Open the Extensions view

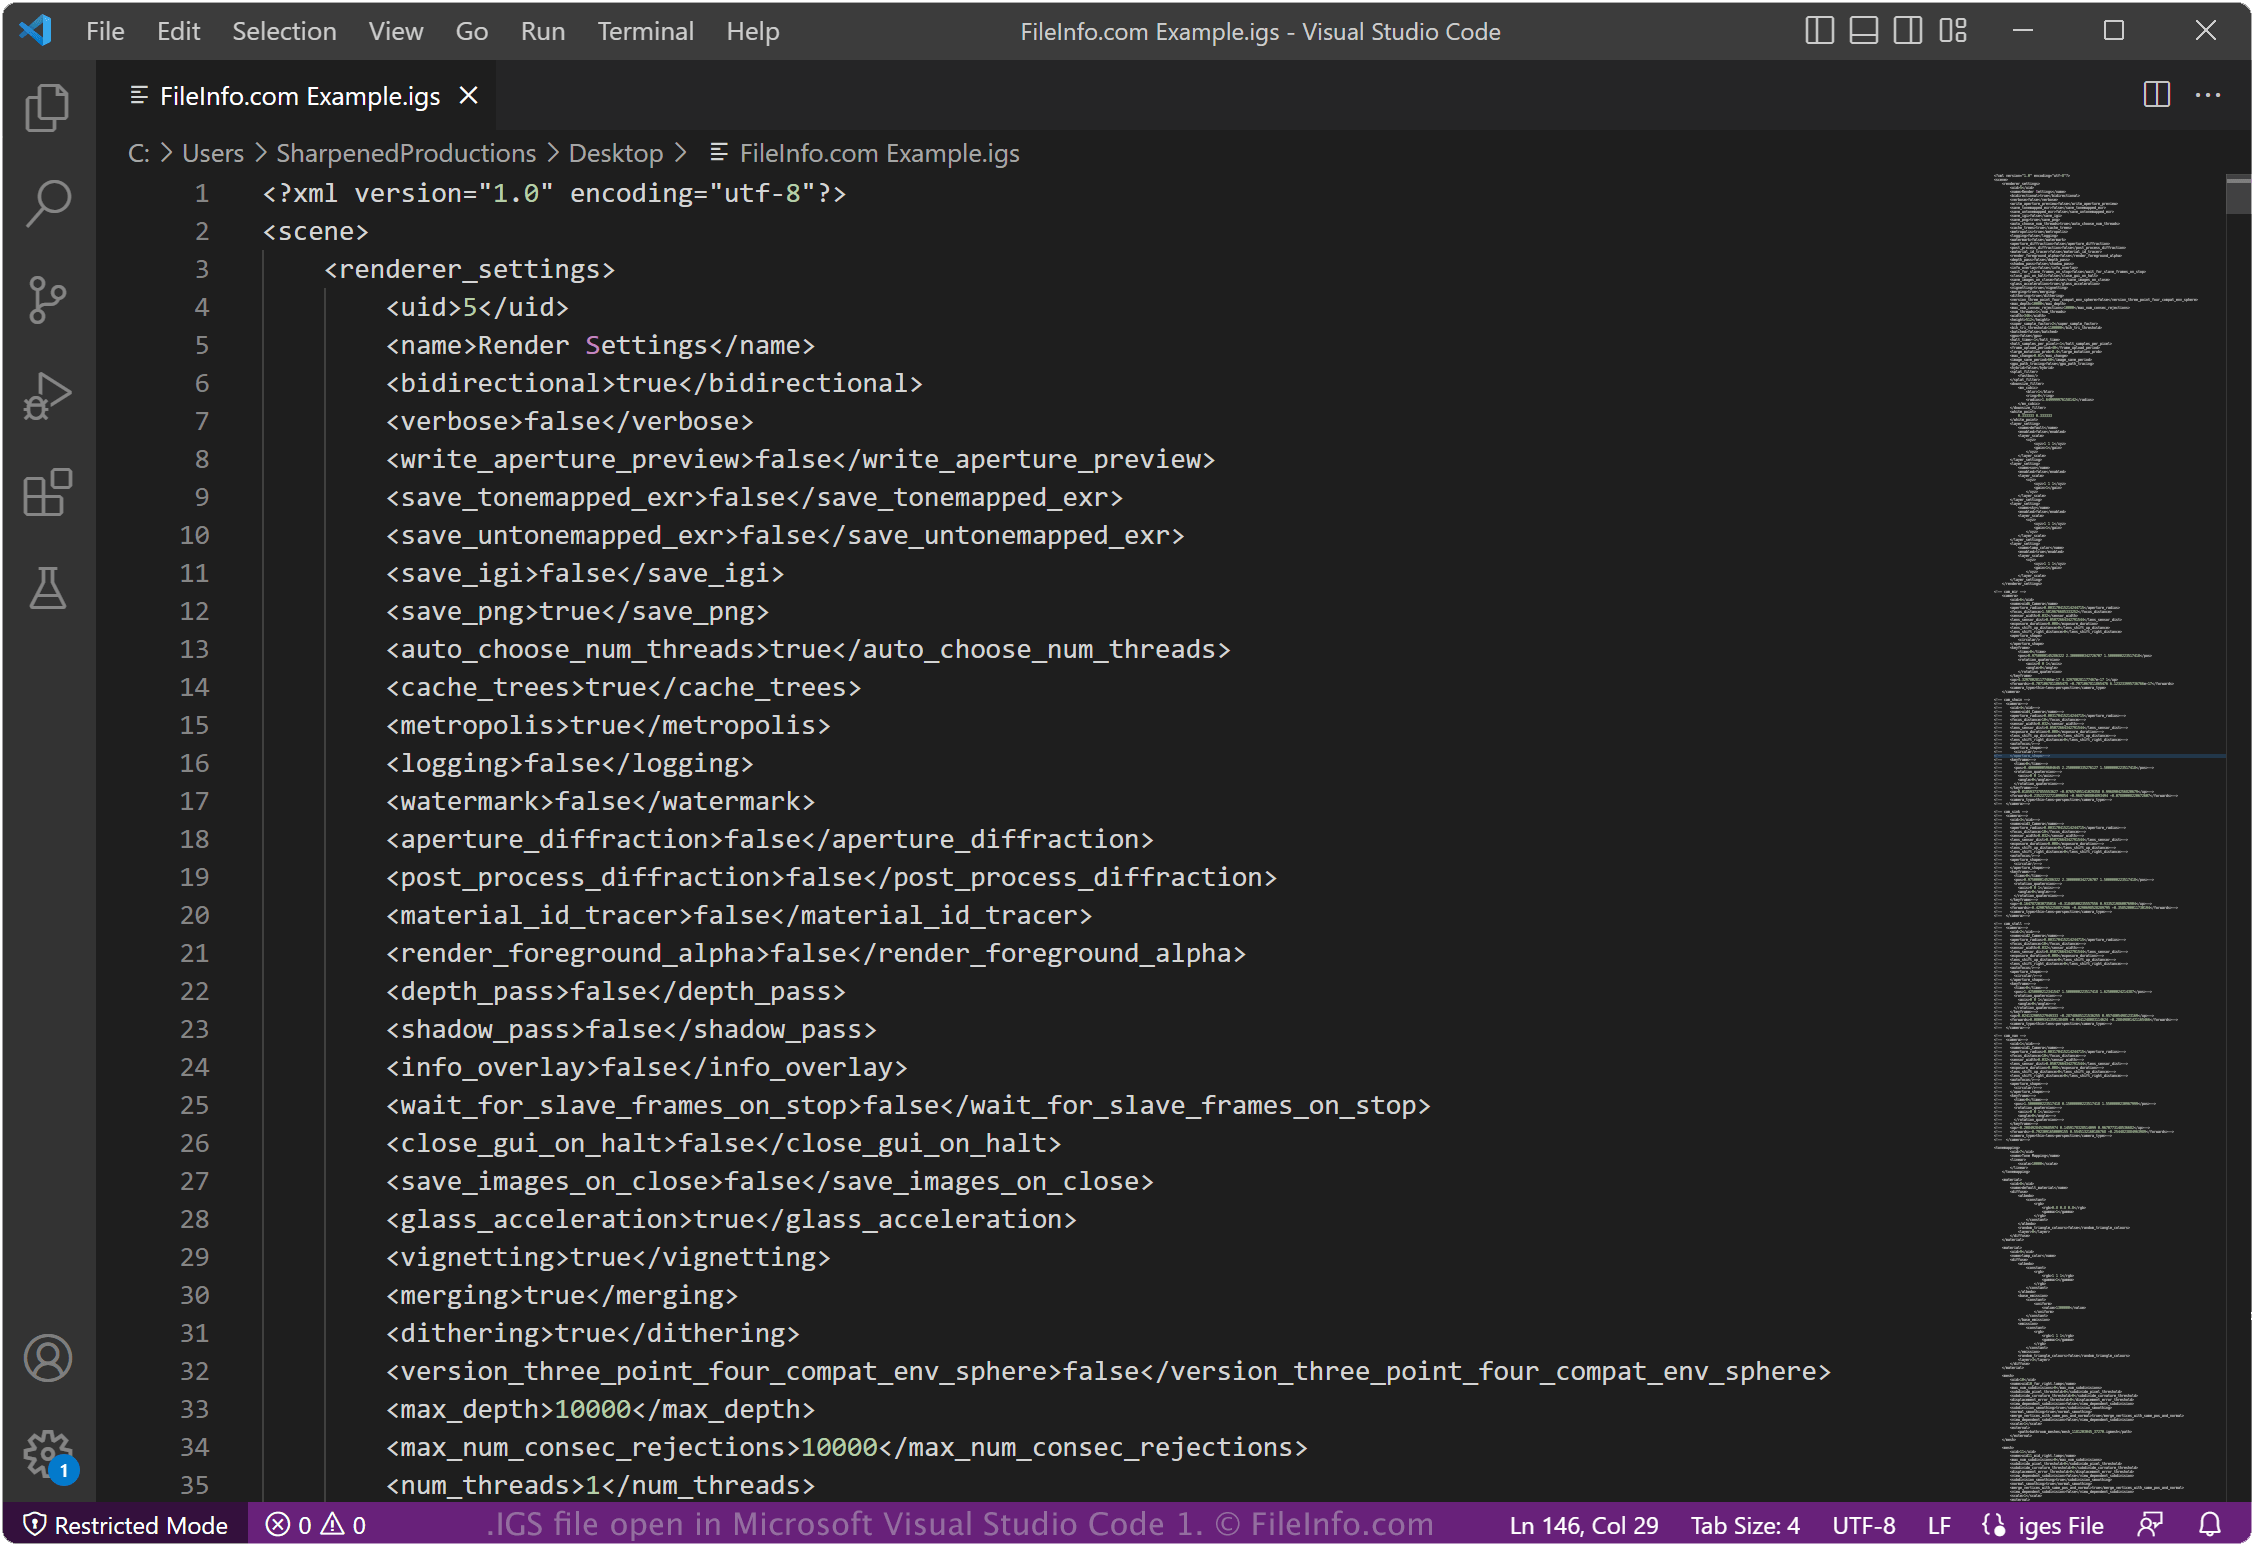47,492
